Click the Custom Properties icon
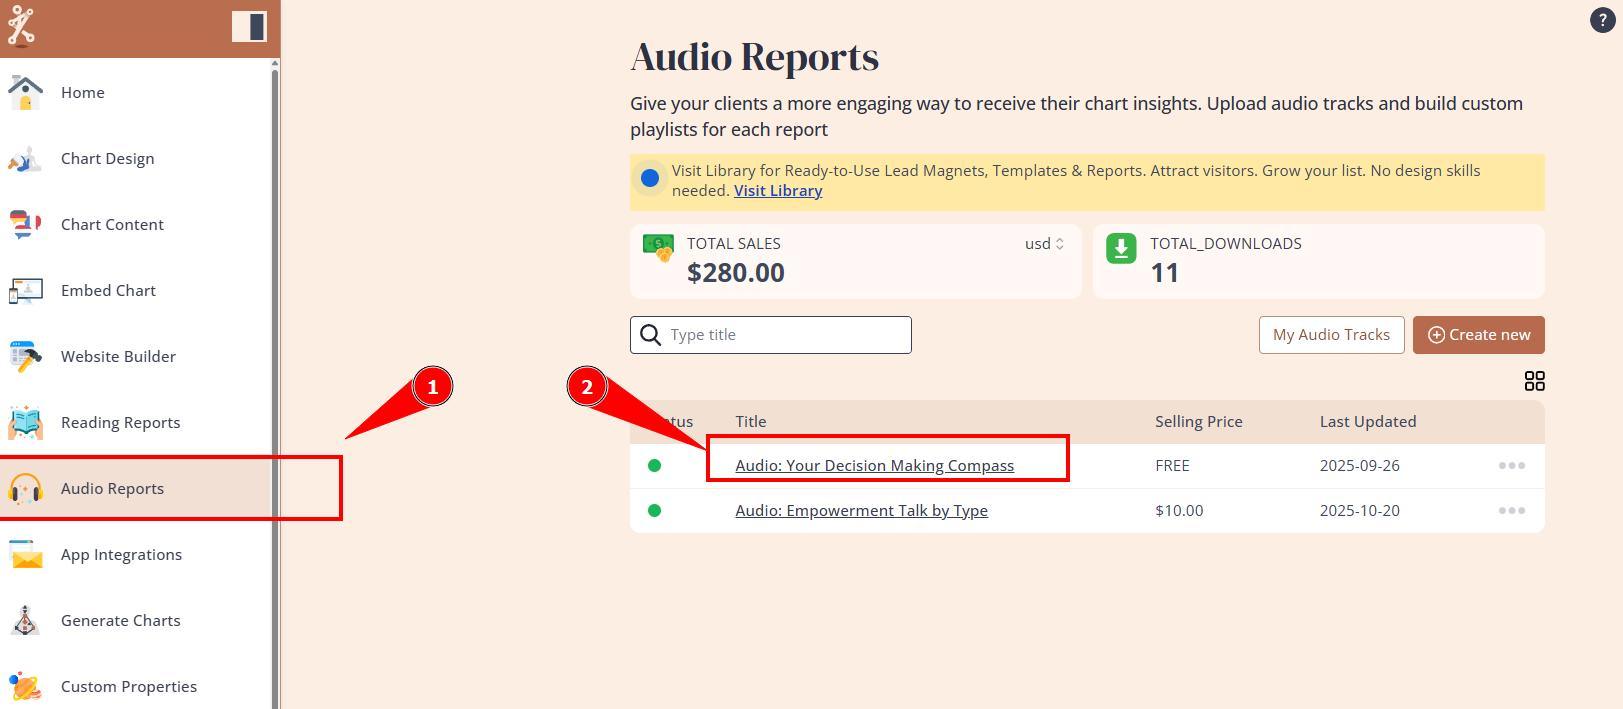The height and width of the screenshot is (709, 1623). 25,687
